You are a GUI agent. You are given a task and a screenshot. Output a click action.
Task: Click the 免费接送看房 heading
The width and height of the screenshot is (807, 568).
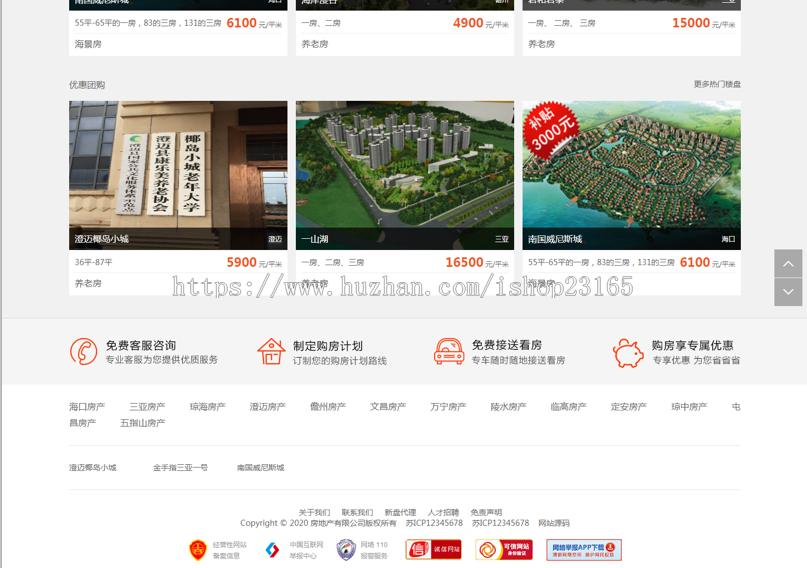point(507,345)
